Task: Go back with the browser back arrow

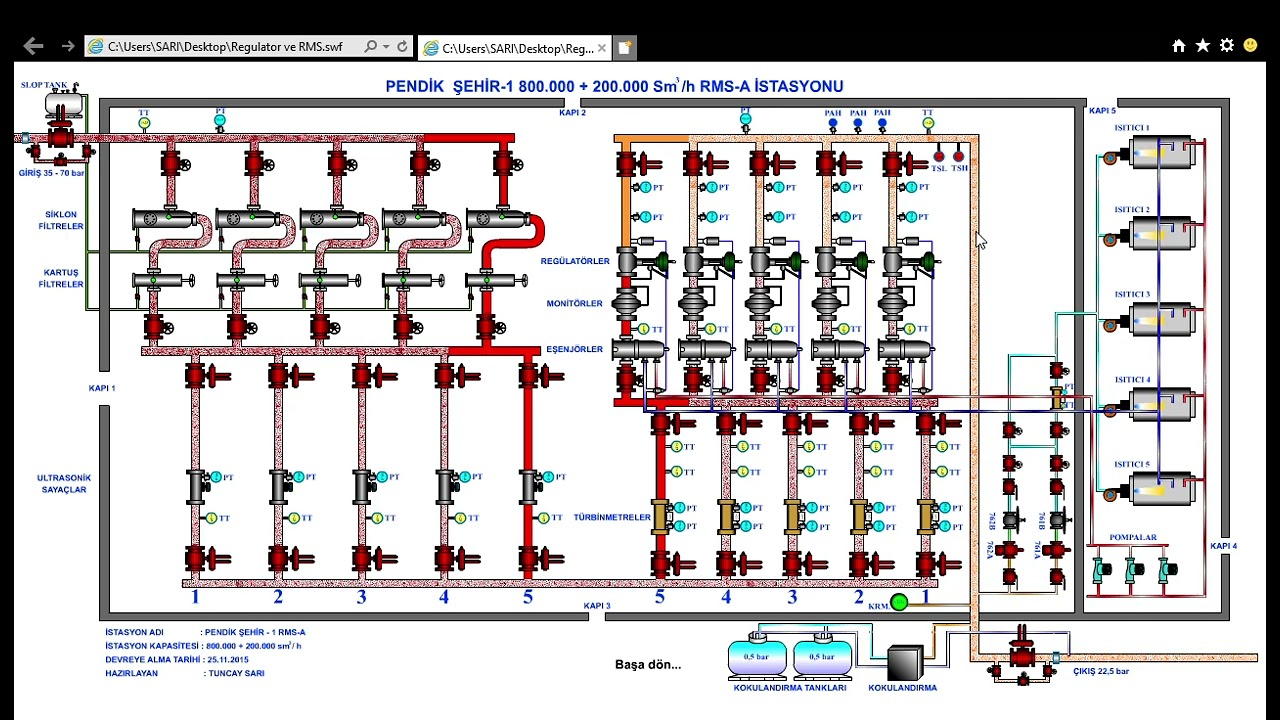Action: pyautogui.click(x=33, y=46)
